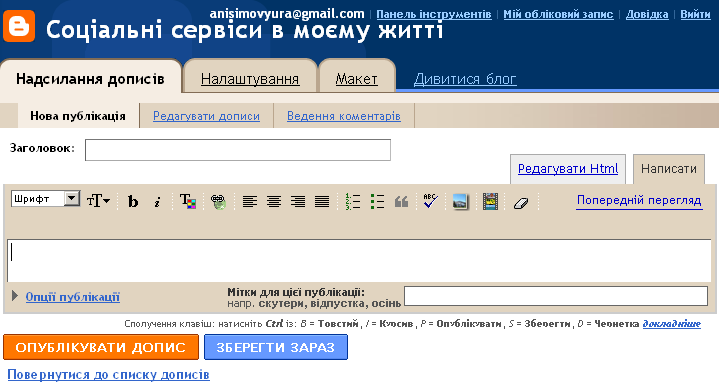Remove formatting with the eraser icon
This screenshot has width=719, height=386.
pos(521,203)
